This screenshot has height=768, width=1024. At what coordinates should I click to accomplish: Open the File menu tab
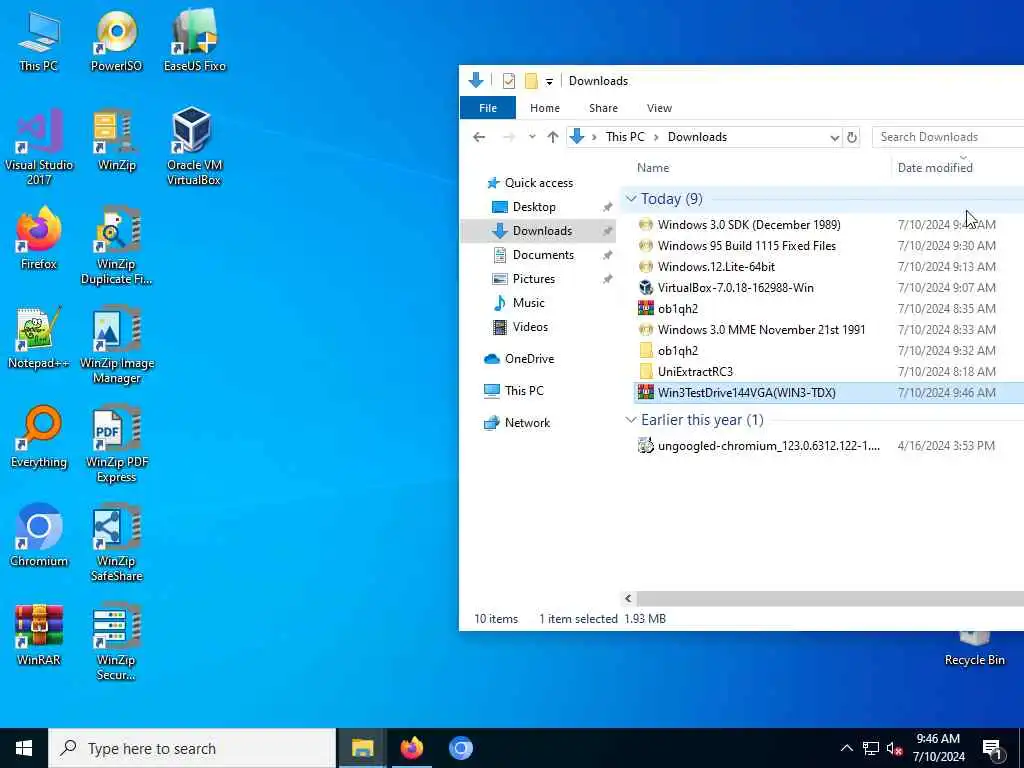pyautogui.click(x=488, y=108)
